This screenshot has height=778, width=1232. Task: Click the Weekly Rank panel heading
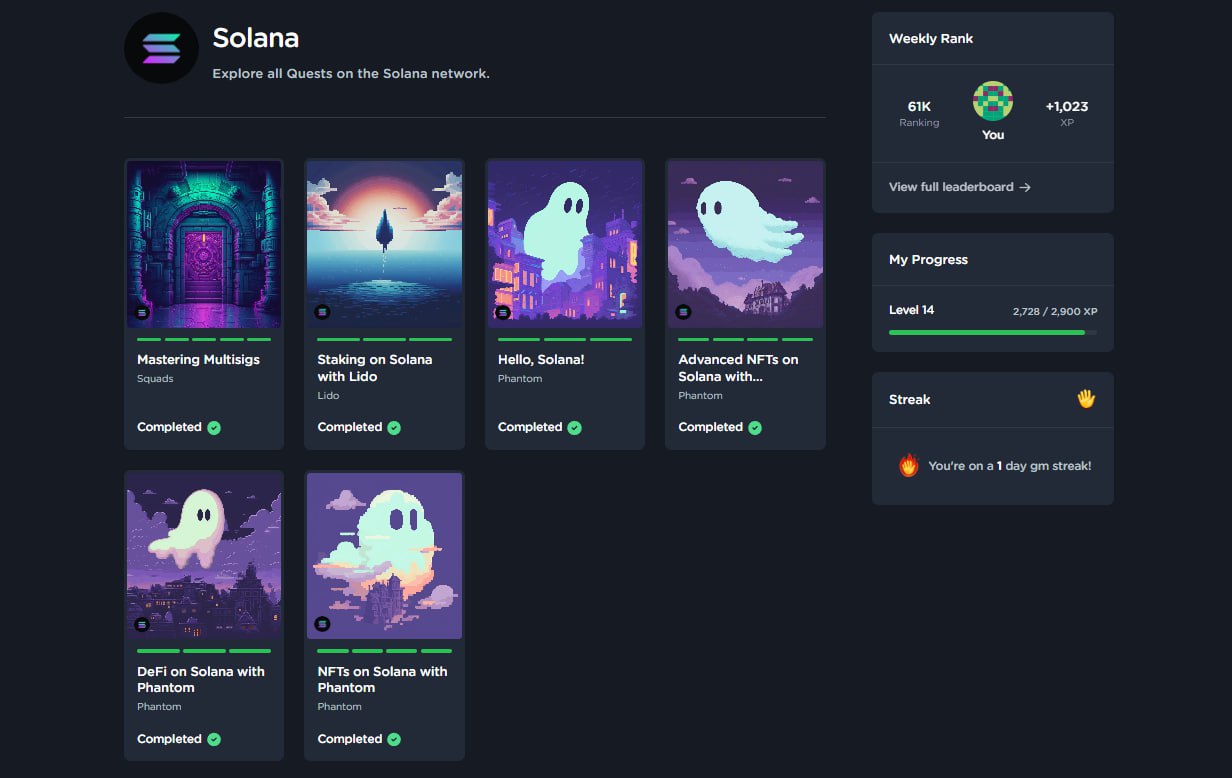click(931, 39)
